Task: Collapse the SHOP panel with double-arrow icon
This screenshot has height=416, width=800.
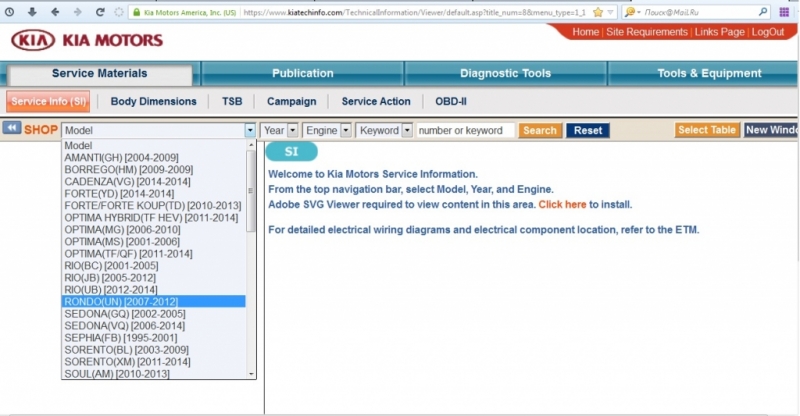Action: tap(12, 129)
